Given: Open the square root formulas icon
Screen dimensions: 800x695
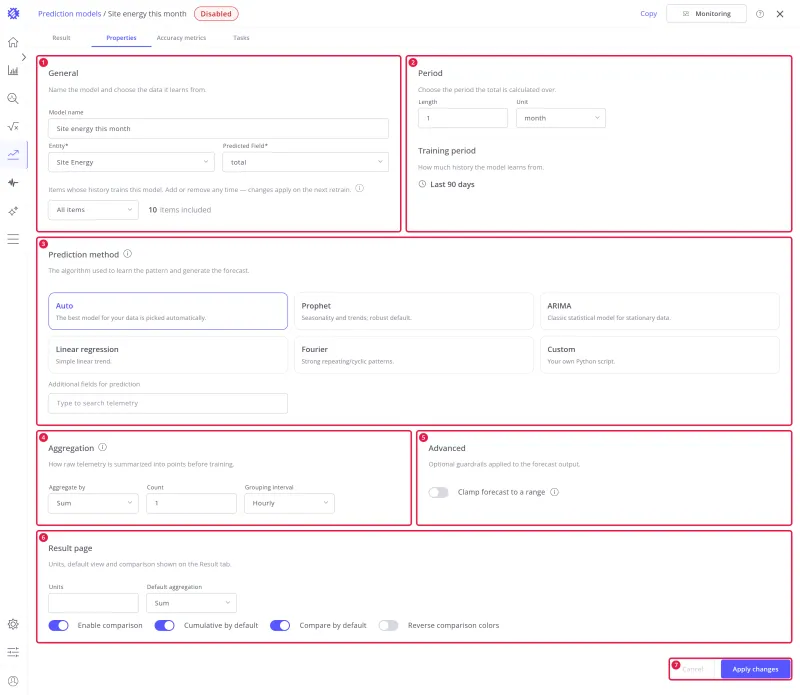Looking at the screenshot, I should point(13,127).
